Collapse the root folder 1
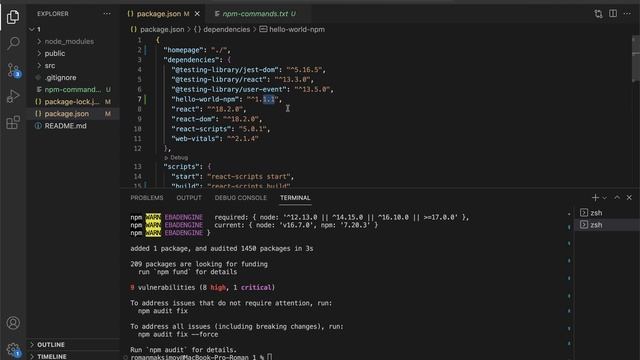The width and height of the screenshot is (640, 360). [73, 29]
